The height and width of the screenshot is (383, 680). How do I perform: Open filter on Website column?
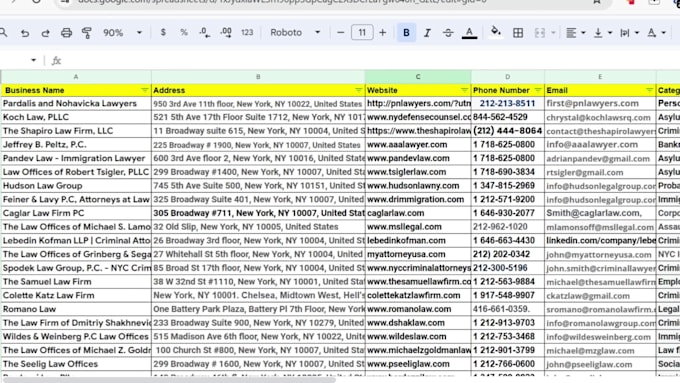[x=464, y=90]
